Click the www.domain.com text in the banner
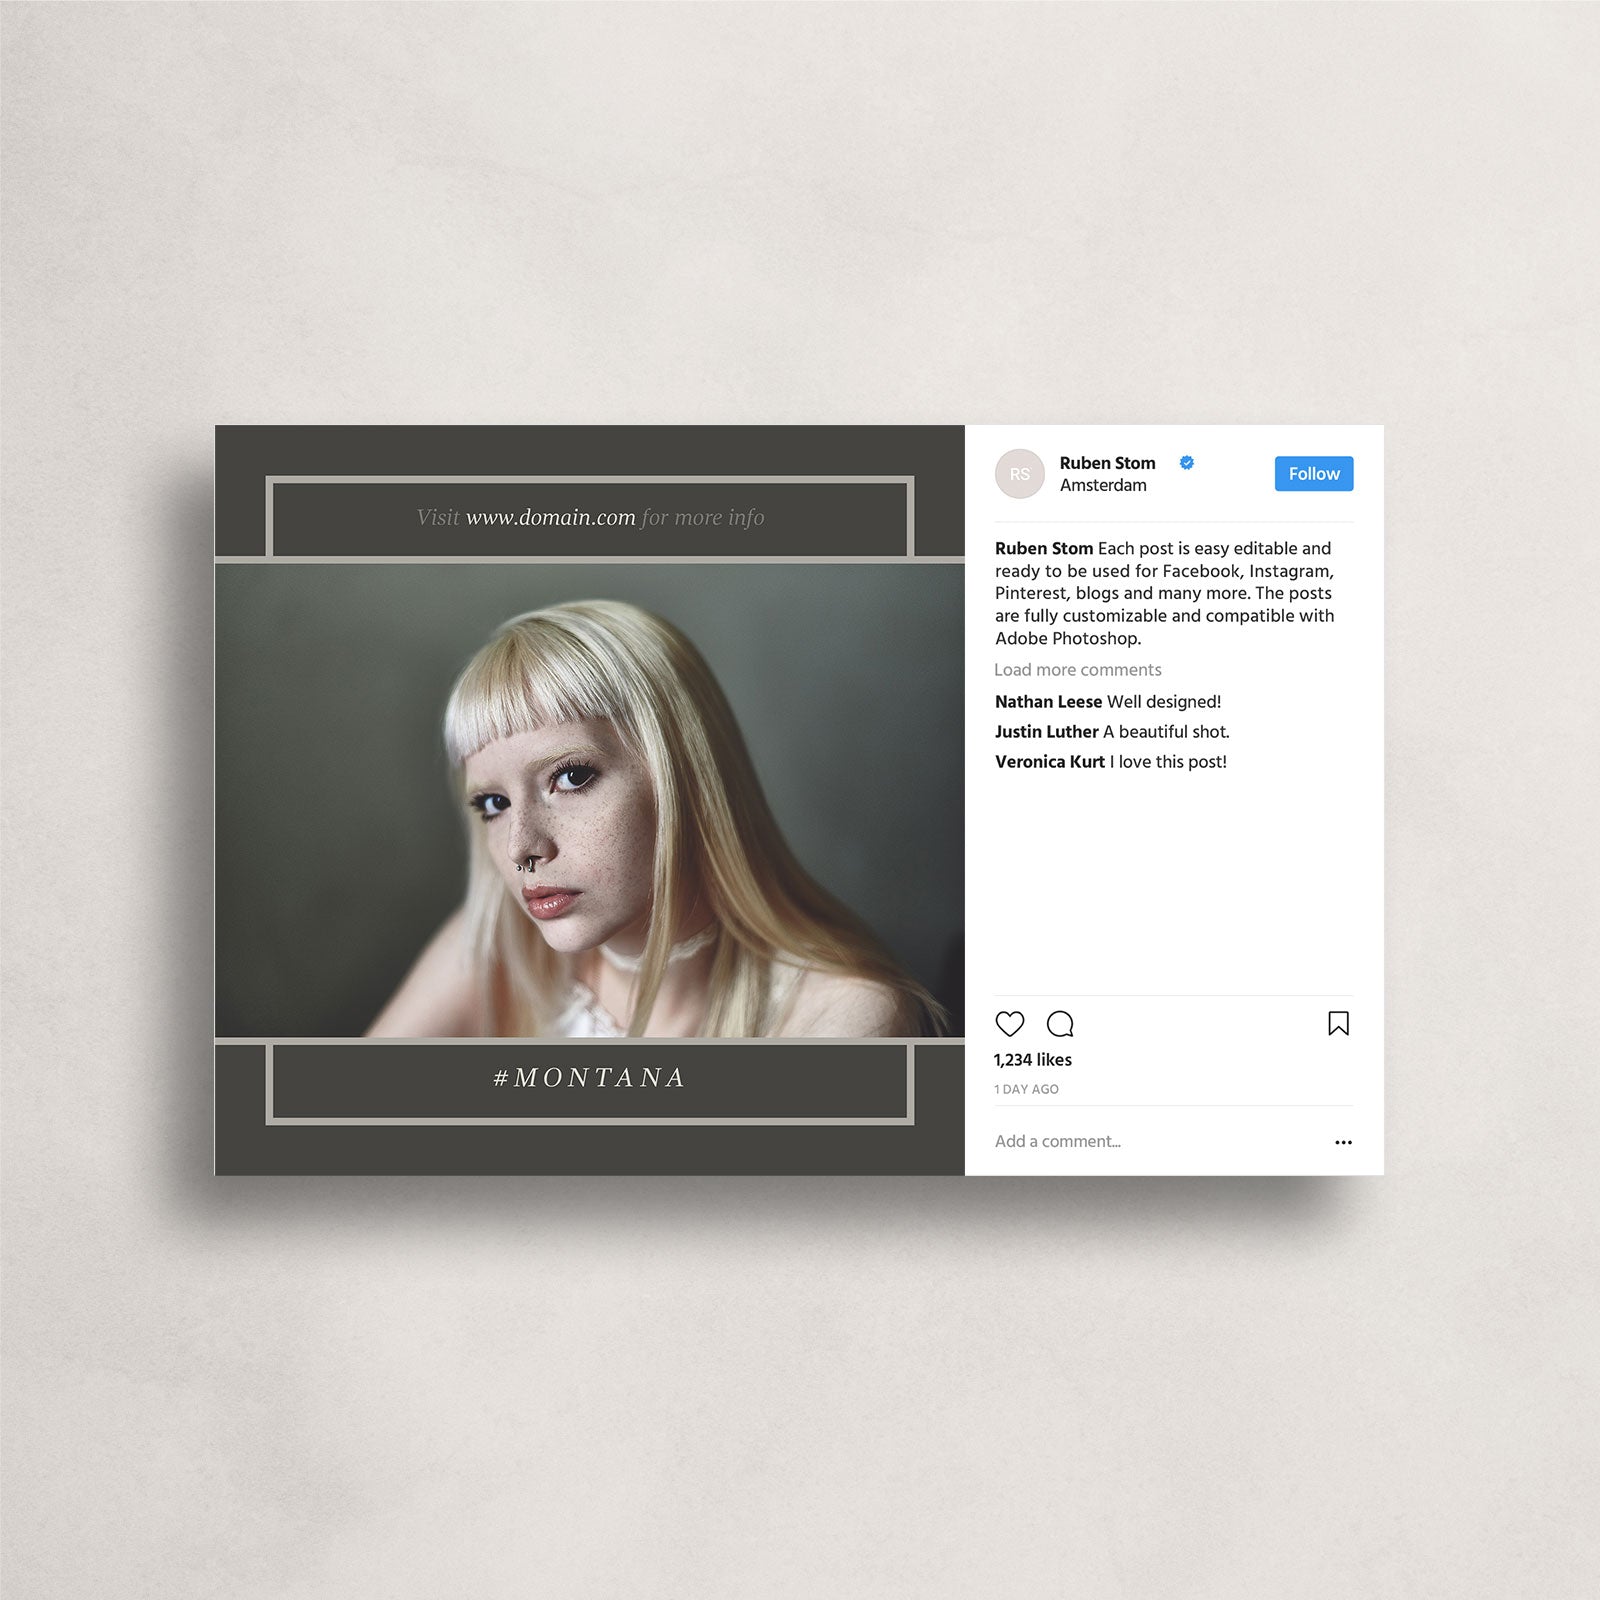The width and height of the screenshot is (1600, 1600). click(551, 518)
